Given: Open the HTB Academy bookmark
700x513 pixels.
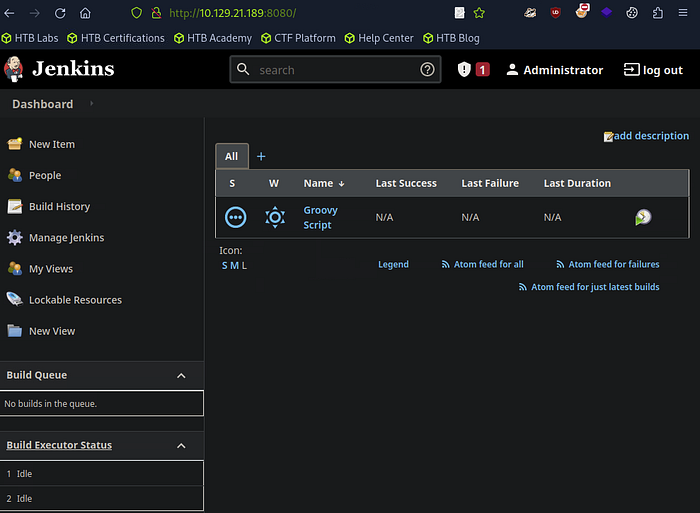Looking at the screenshot, I should (x=213, y=38).
